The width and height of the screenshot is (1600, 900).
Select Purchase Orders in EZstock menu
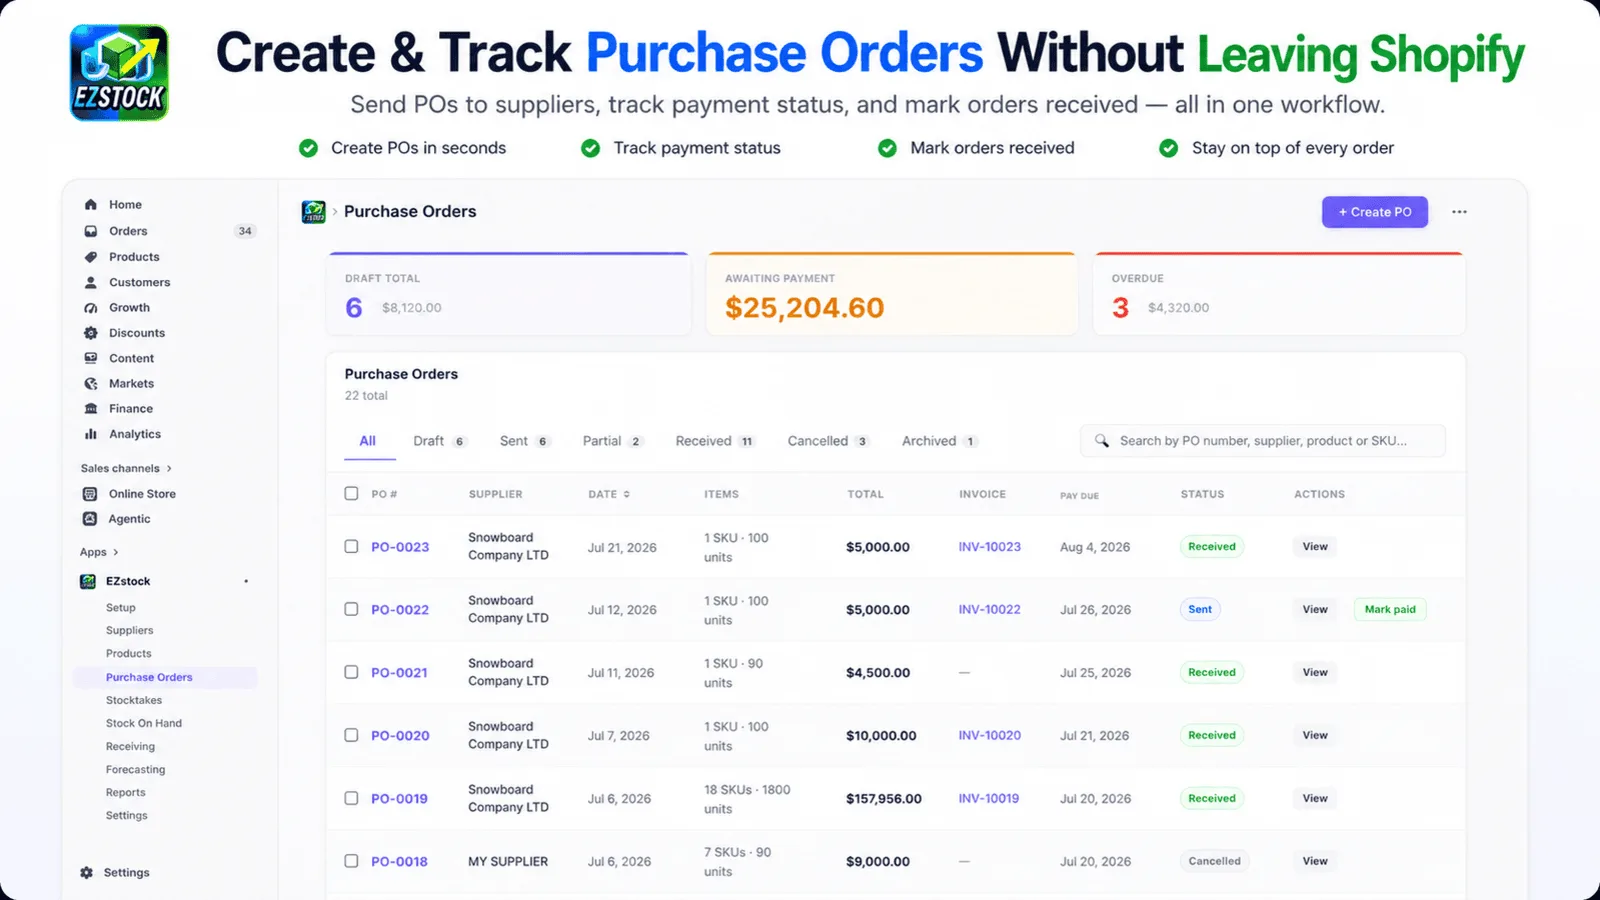point(165,677)
